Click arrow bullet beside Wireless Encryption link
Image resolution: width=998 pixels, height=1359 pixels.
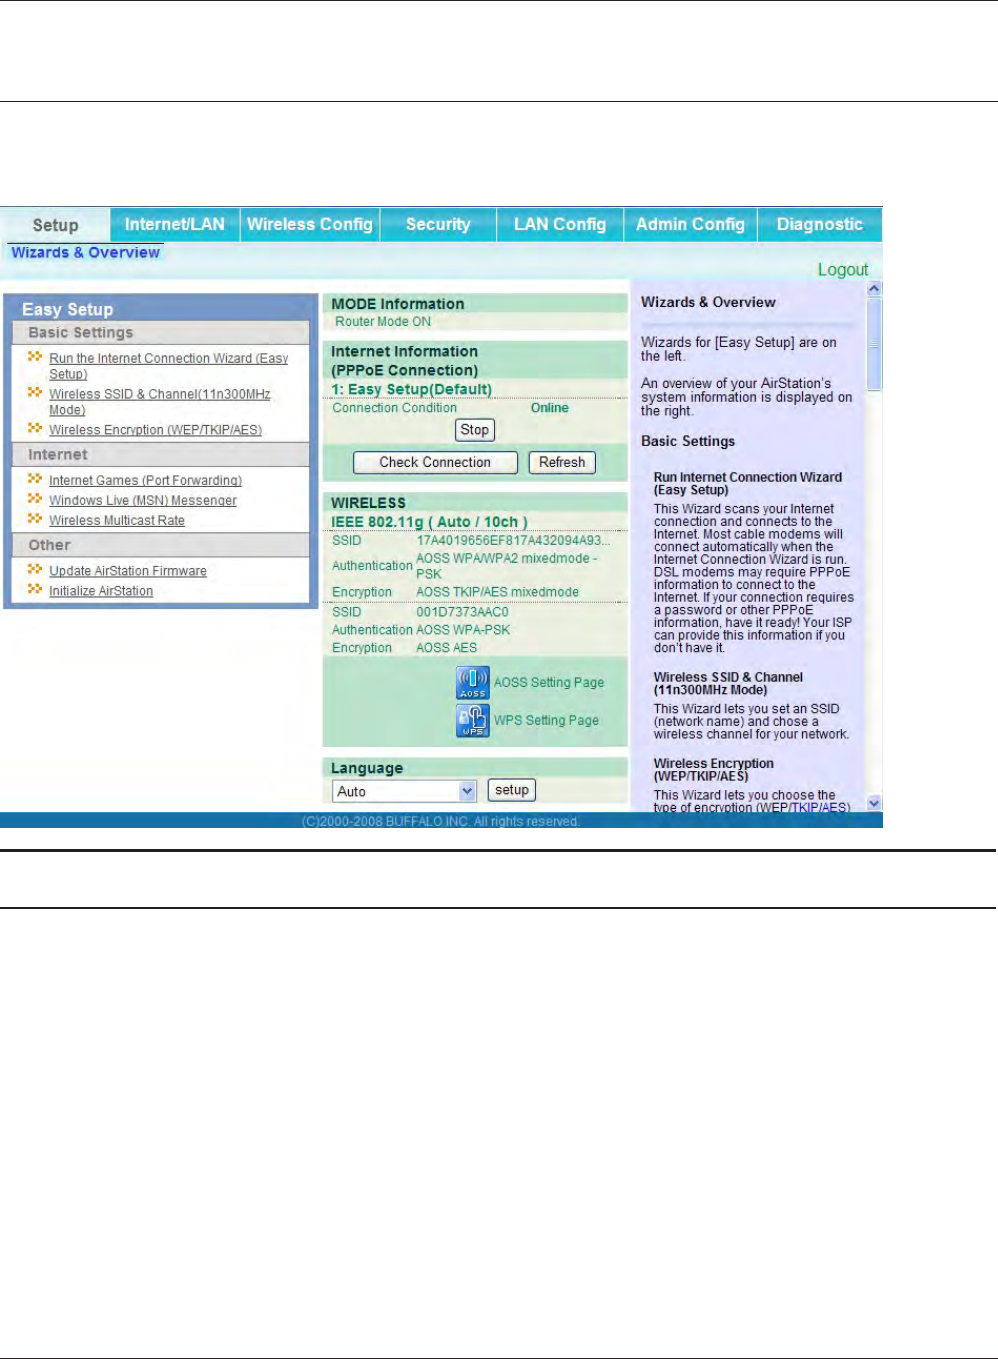coord(35,428)
